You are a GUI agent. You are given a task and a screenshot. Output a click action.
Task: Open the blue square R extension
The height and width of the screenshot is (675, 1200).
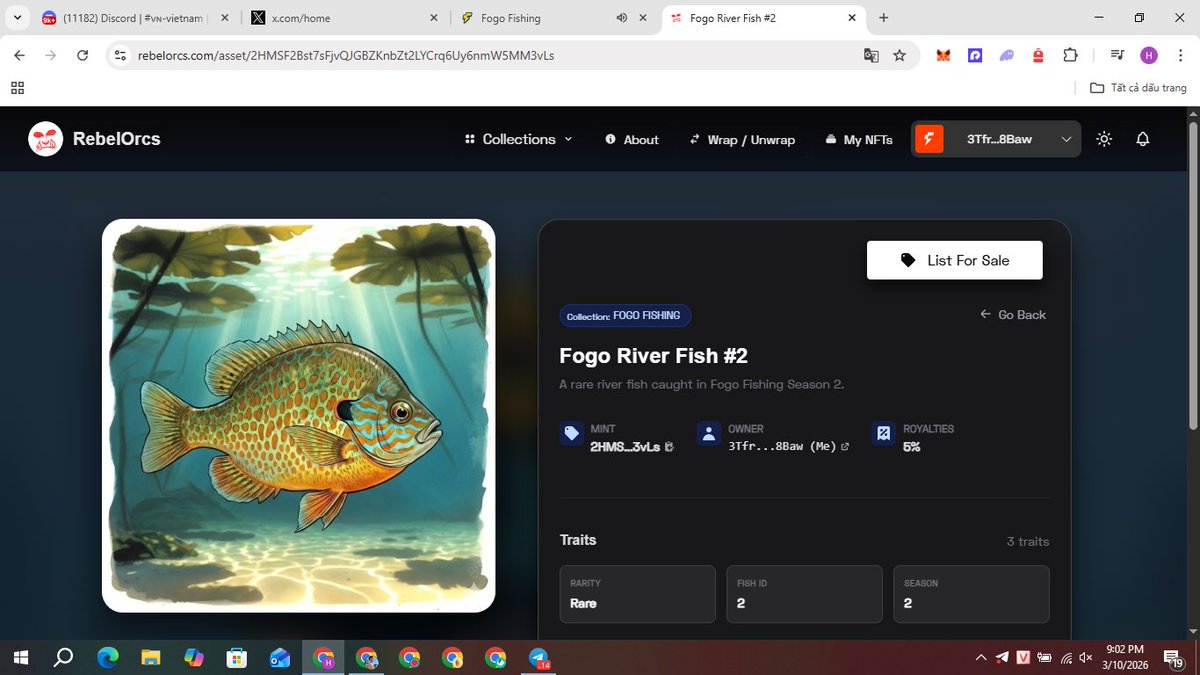(x=975, y=56)
